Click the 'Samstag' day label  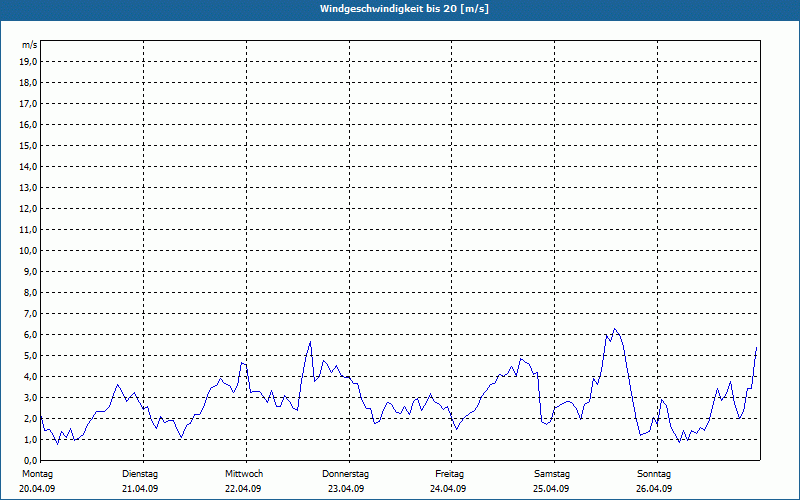pyautogui.click(x=552, y=474)
